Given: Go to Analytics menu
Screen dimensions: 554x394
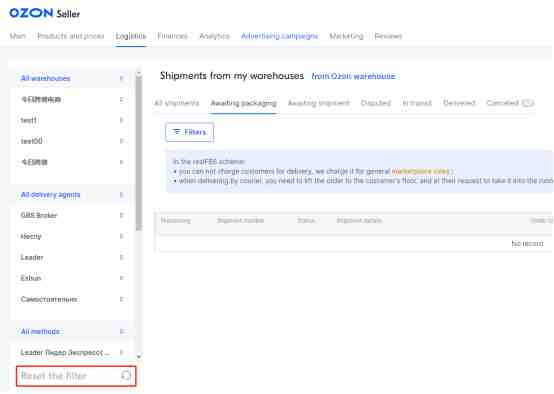Looking at the screenshot, I should tap(214, 36).
